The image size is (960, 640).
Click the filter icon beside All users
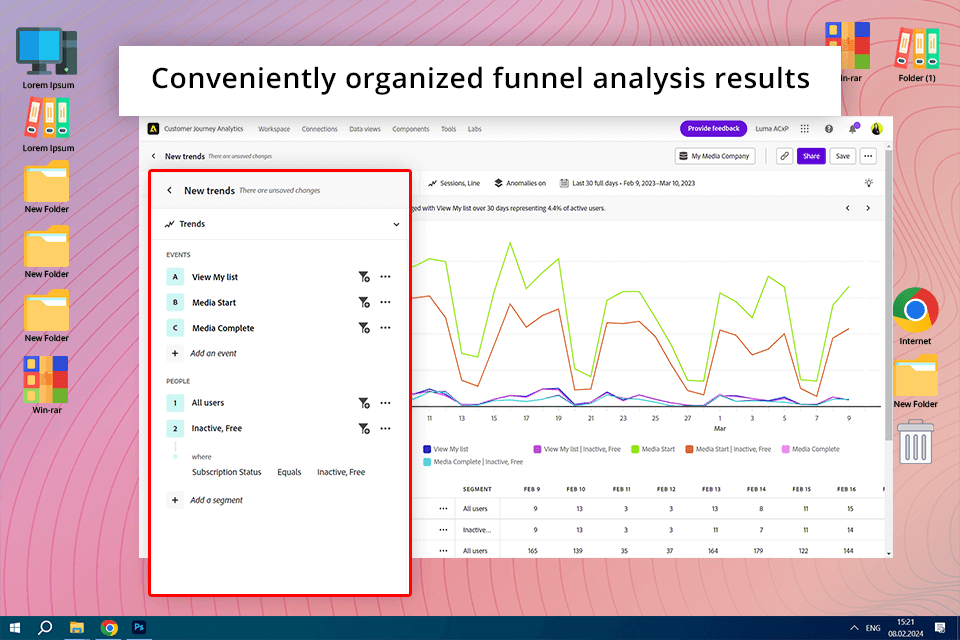pyautogui.click(x=364, y=403)
